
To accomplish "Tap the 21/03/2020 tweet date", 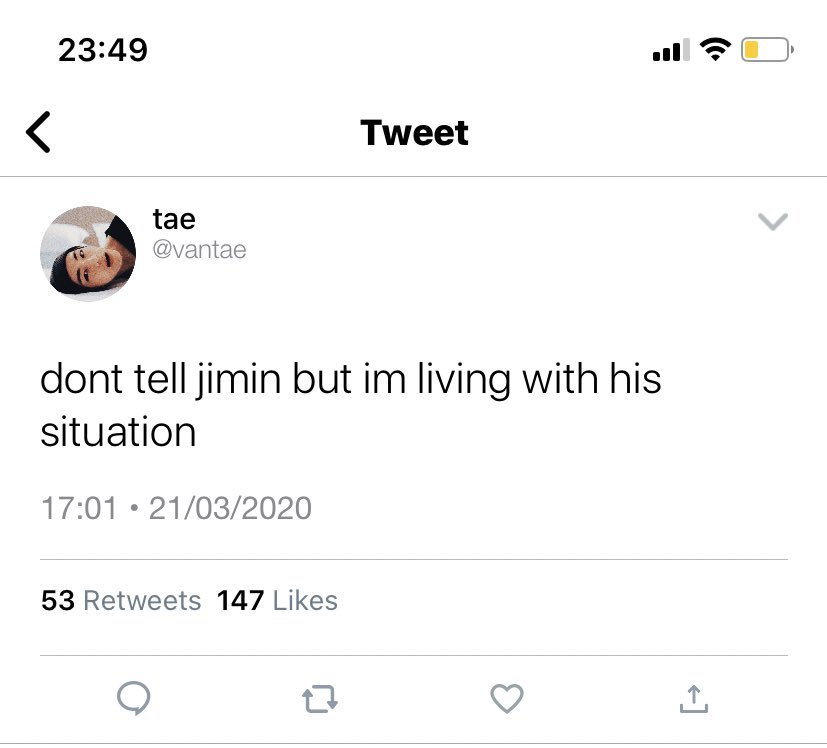I will (230, 508).
